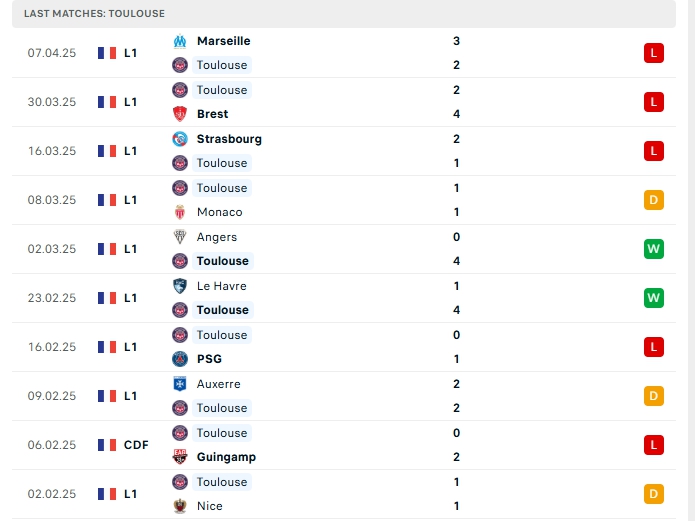
Task: Click the Last Matches: Toulouse header
Action: (94, 14)
